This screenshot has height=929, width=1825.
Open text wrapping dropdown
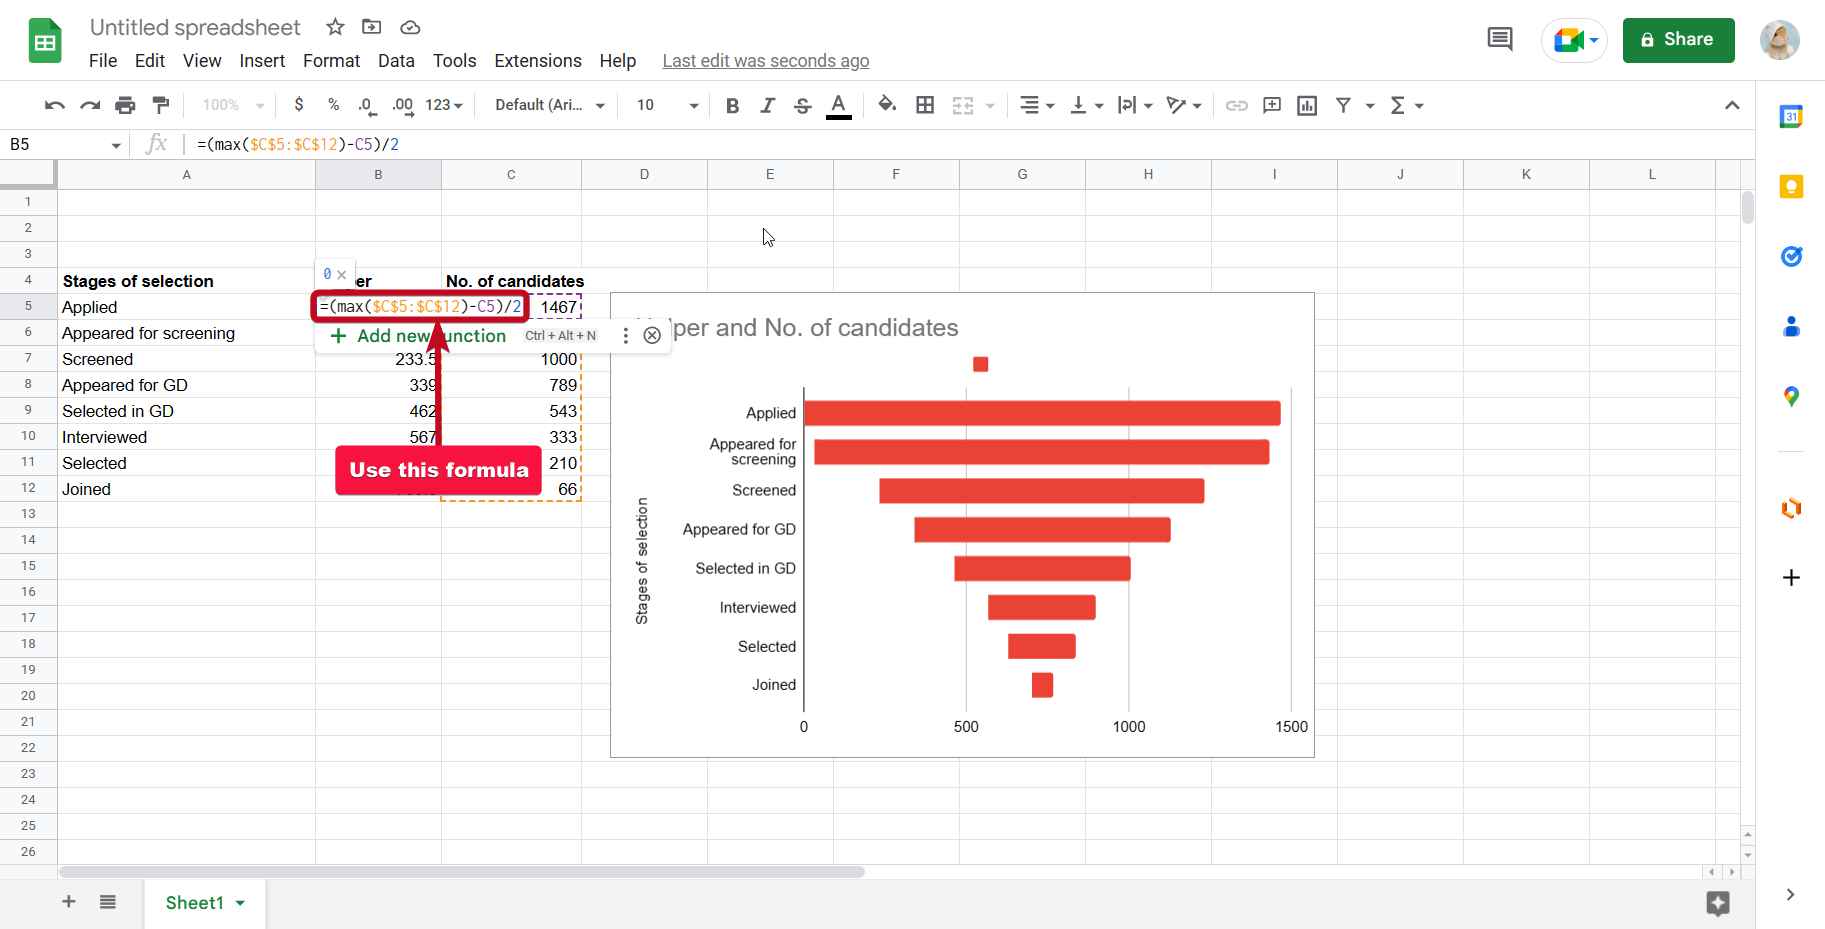(1135, 105)
